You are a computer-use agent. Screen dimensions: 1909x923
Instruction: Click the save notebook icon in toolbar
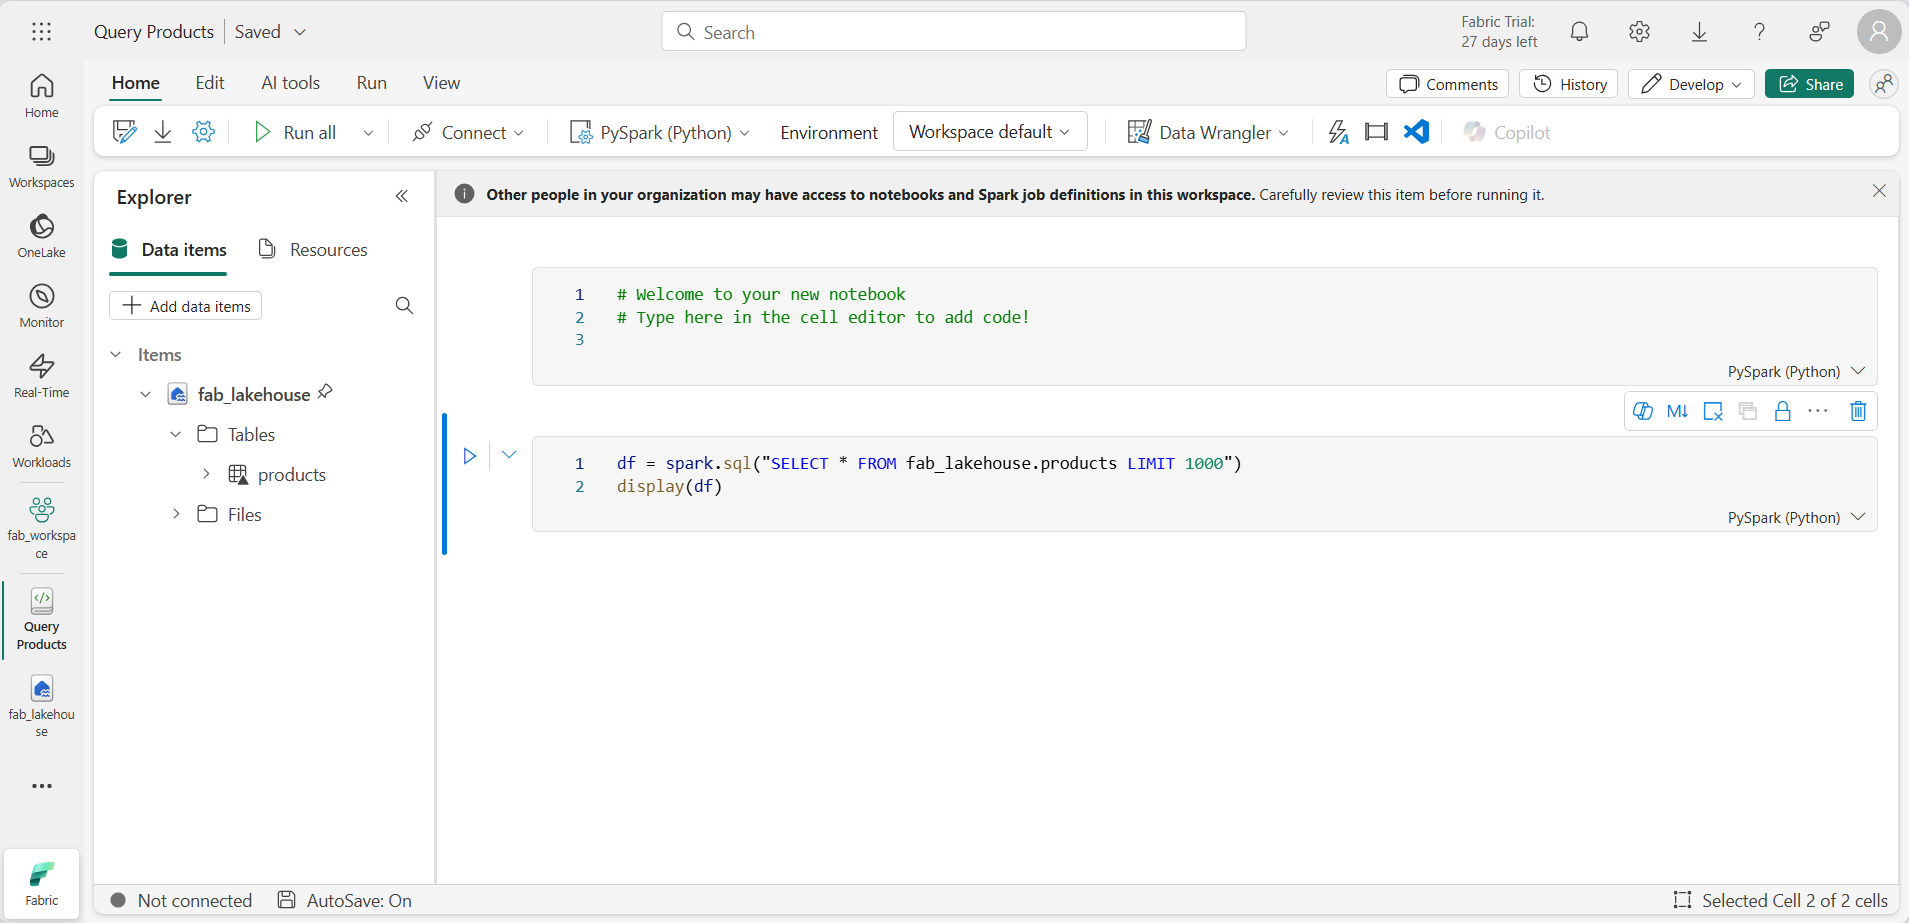pyautogui.click(x=124, y=132)
